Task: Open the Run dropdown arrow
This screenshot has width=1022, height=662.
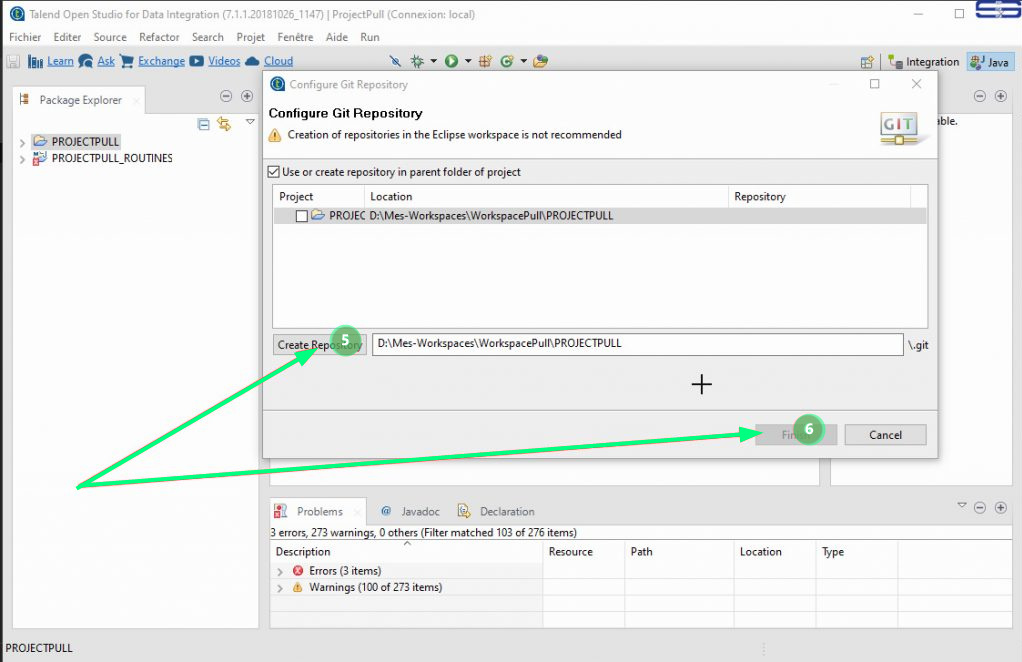Action: point(467,61)
